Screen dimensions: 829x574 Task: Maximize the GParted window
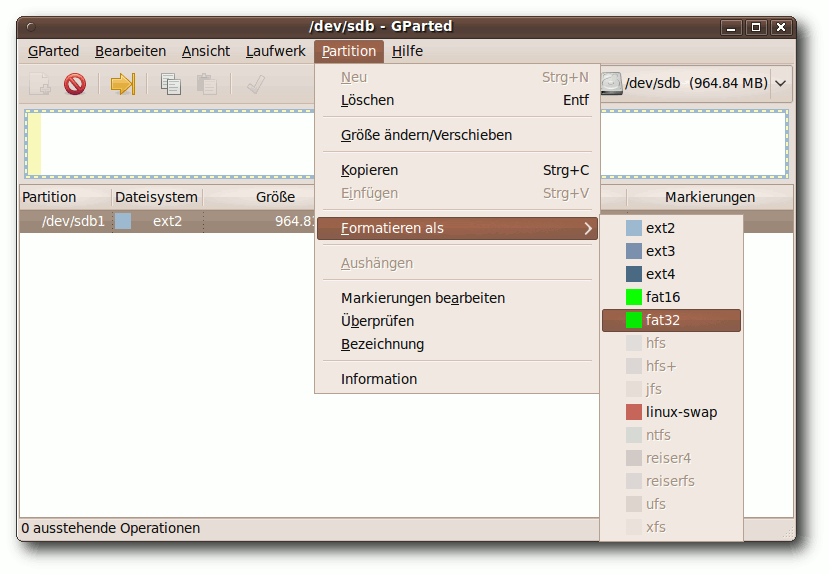click(x=756, y=27)
